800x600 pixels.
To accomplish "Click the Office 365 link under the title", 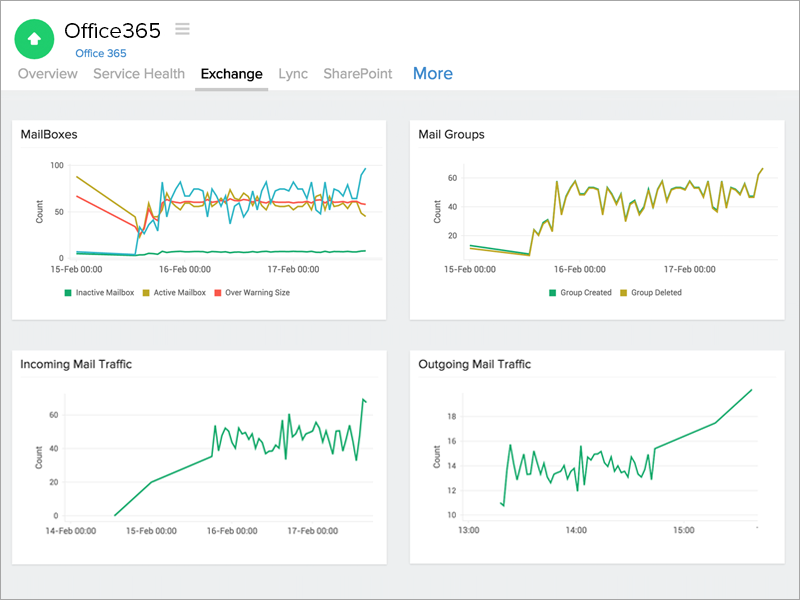I will click(x=100, y=52).
